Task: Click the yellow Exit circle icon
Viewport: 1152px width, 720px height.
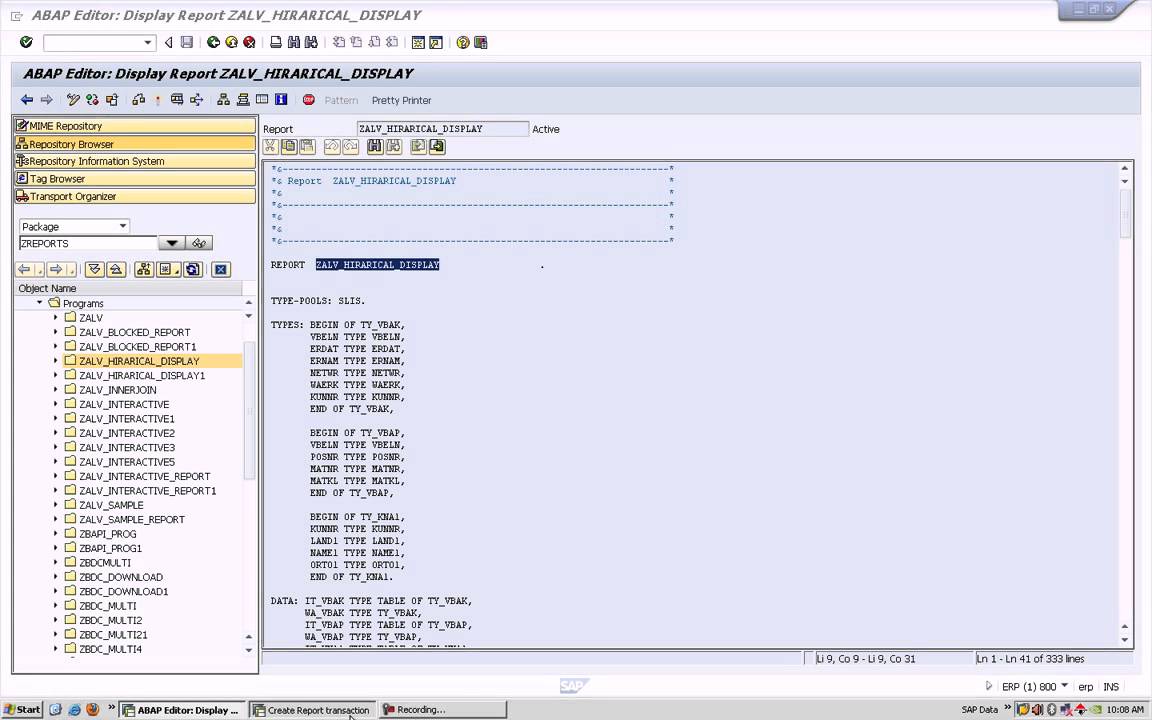Action: pyautogui.click(x=231, y=43)
